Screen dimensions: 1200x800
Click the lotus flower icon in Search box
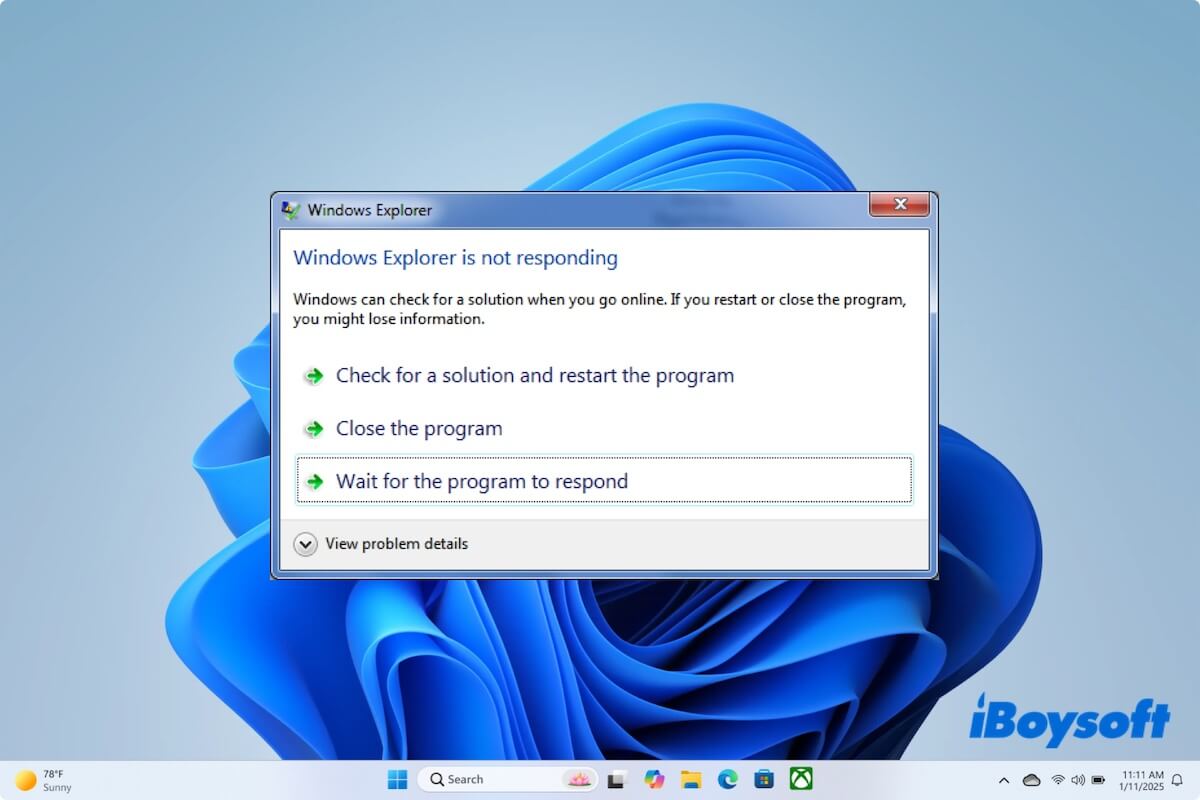pos(578,779)
